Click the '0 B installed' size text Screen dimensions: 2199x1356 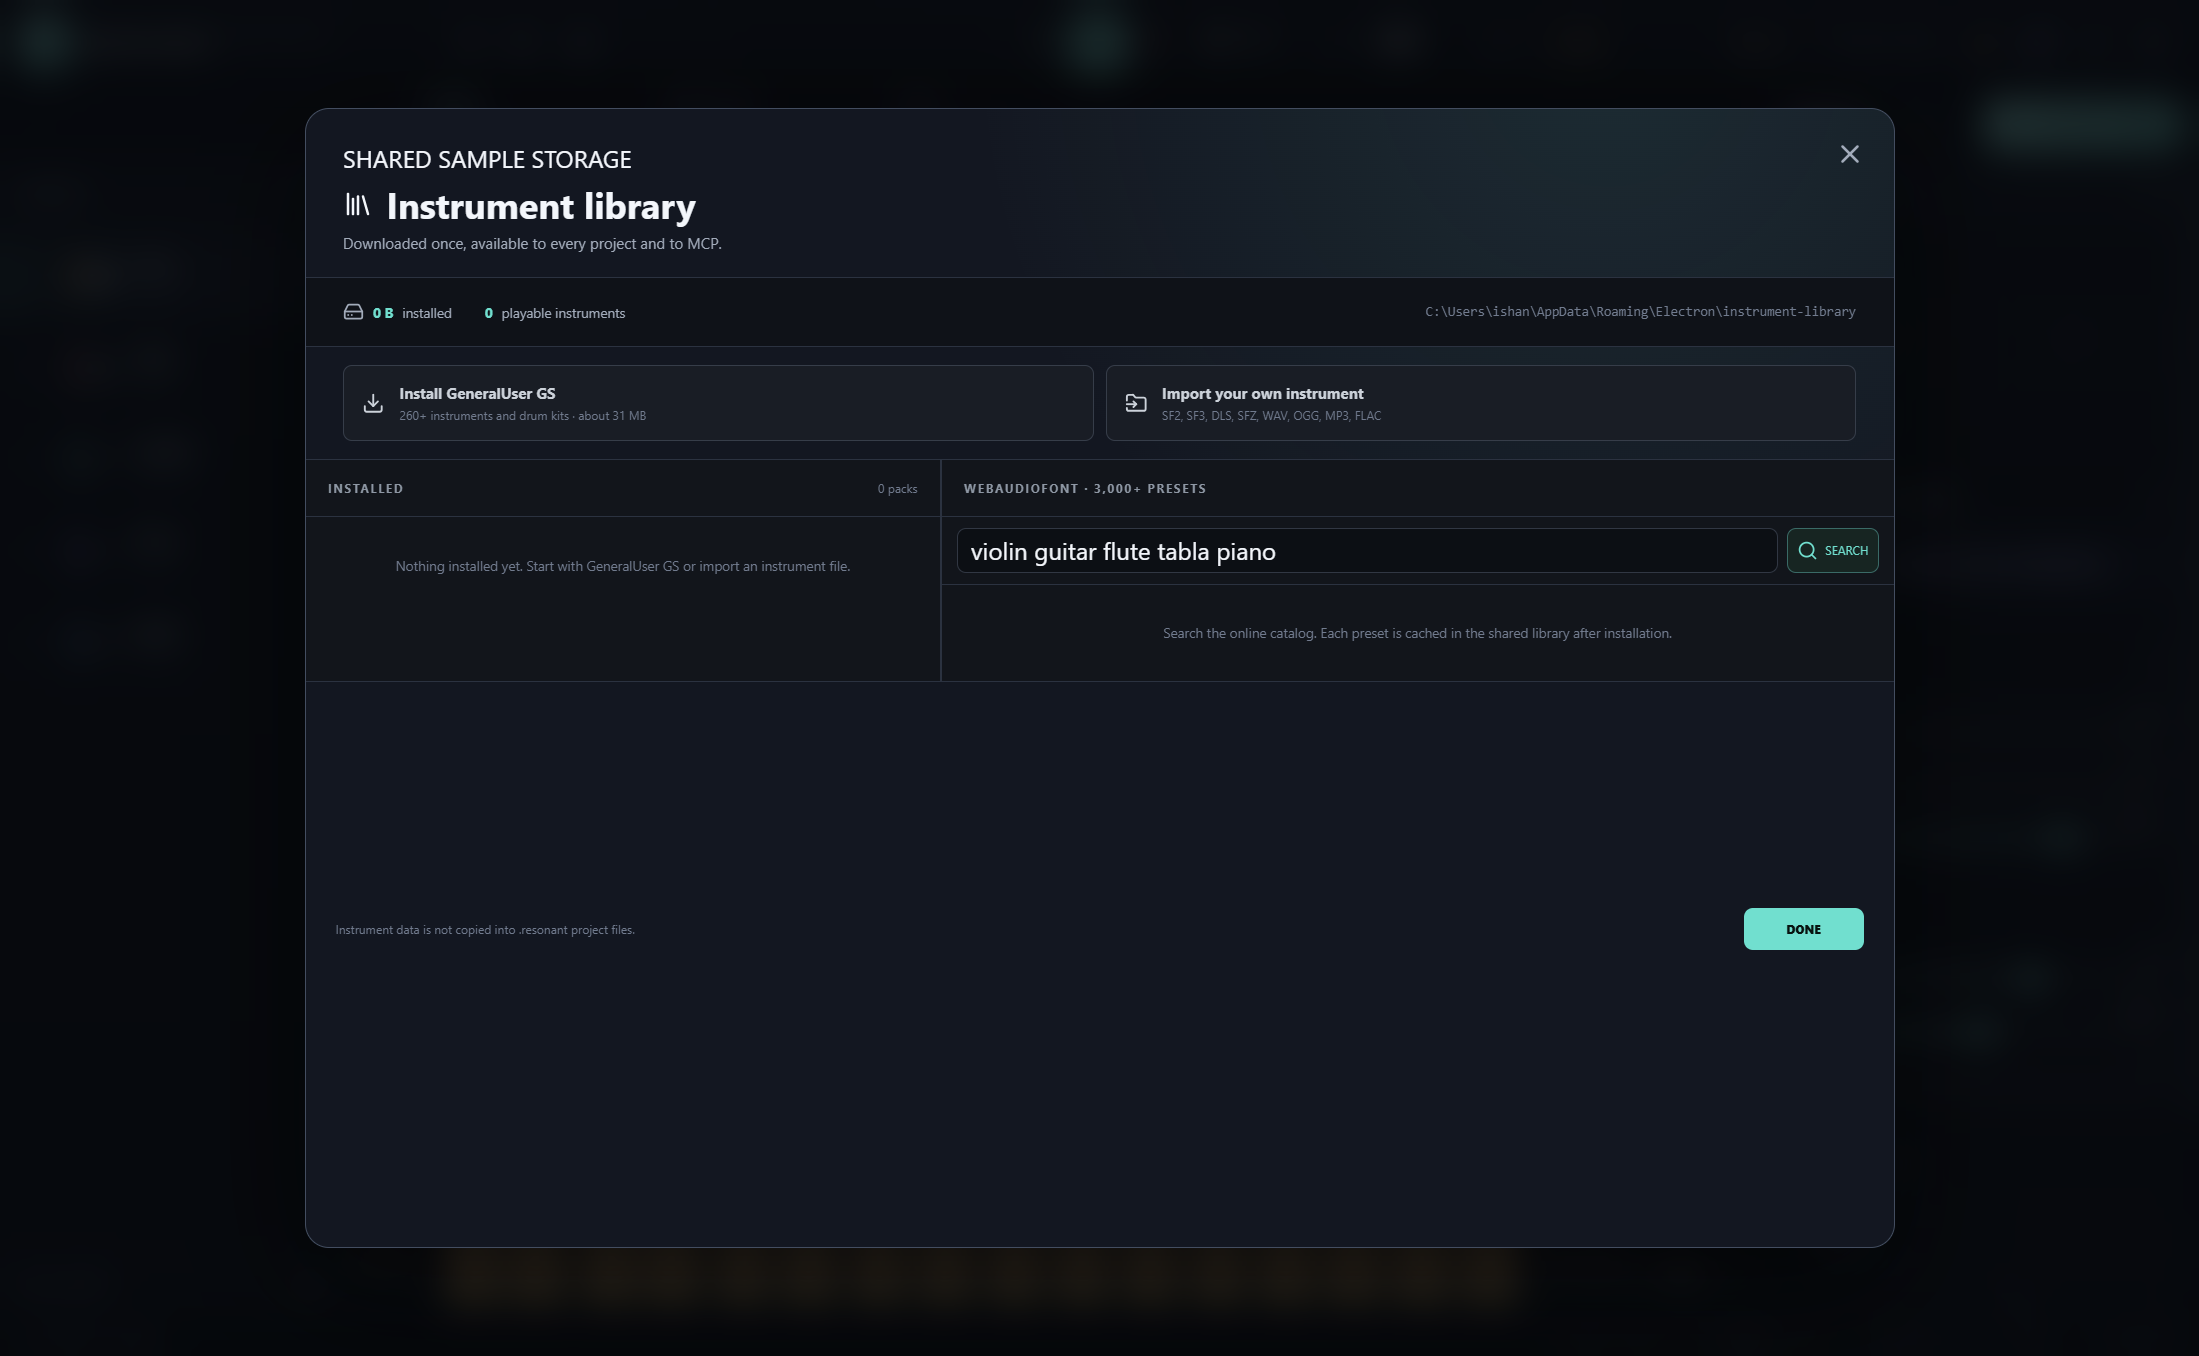click(x=412, y=313)
